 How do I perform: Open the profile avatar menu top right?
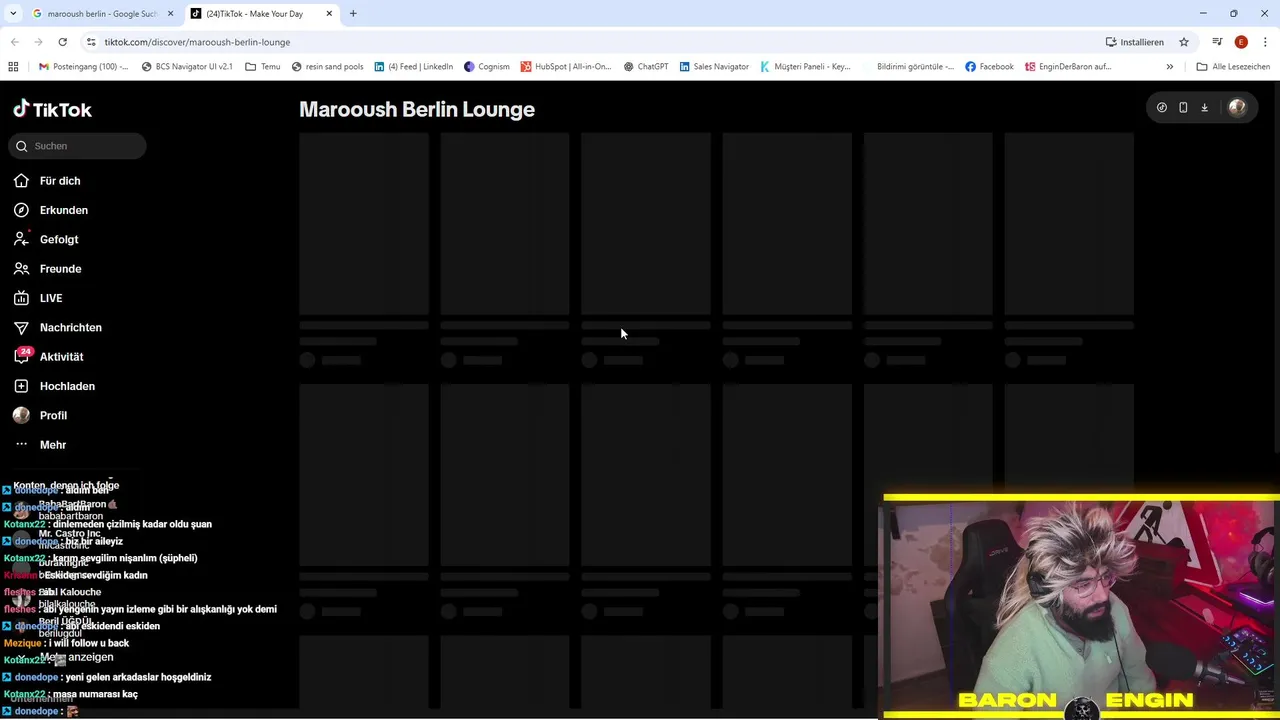tap(1237, 108)
